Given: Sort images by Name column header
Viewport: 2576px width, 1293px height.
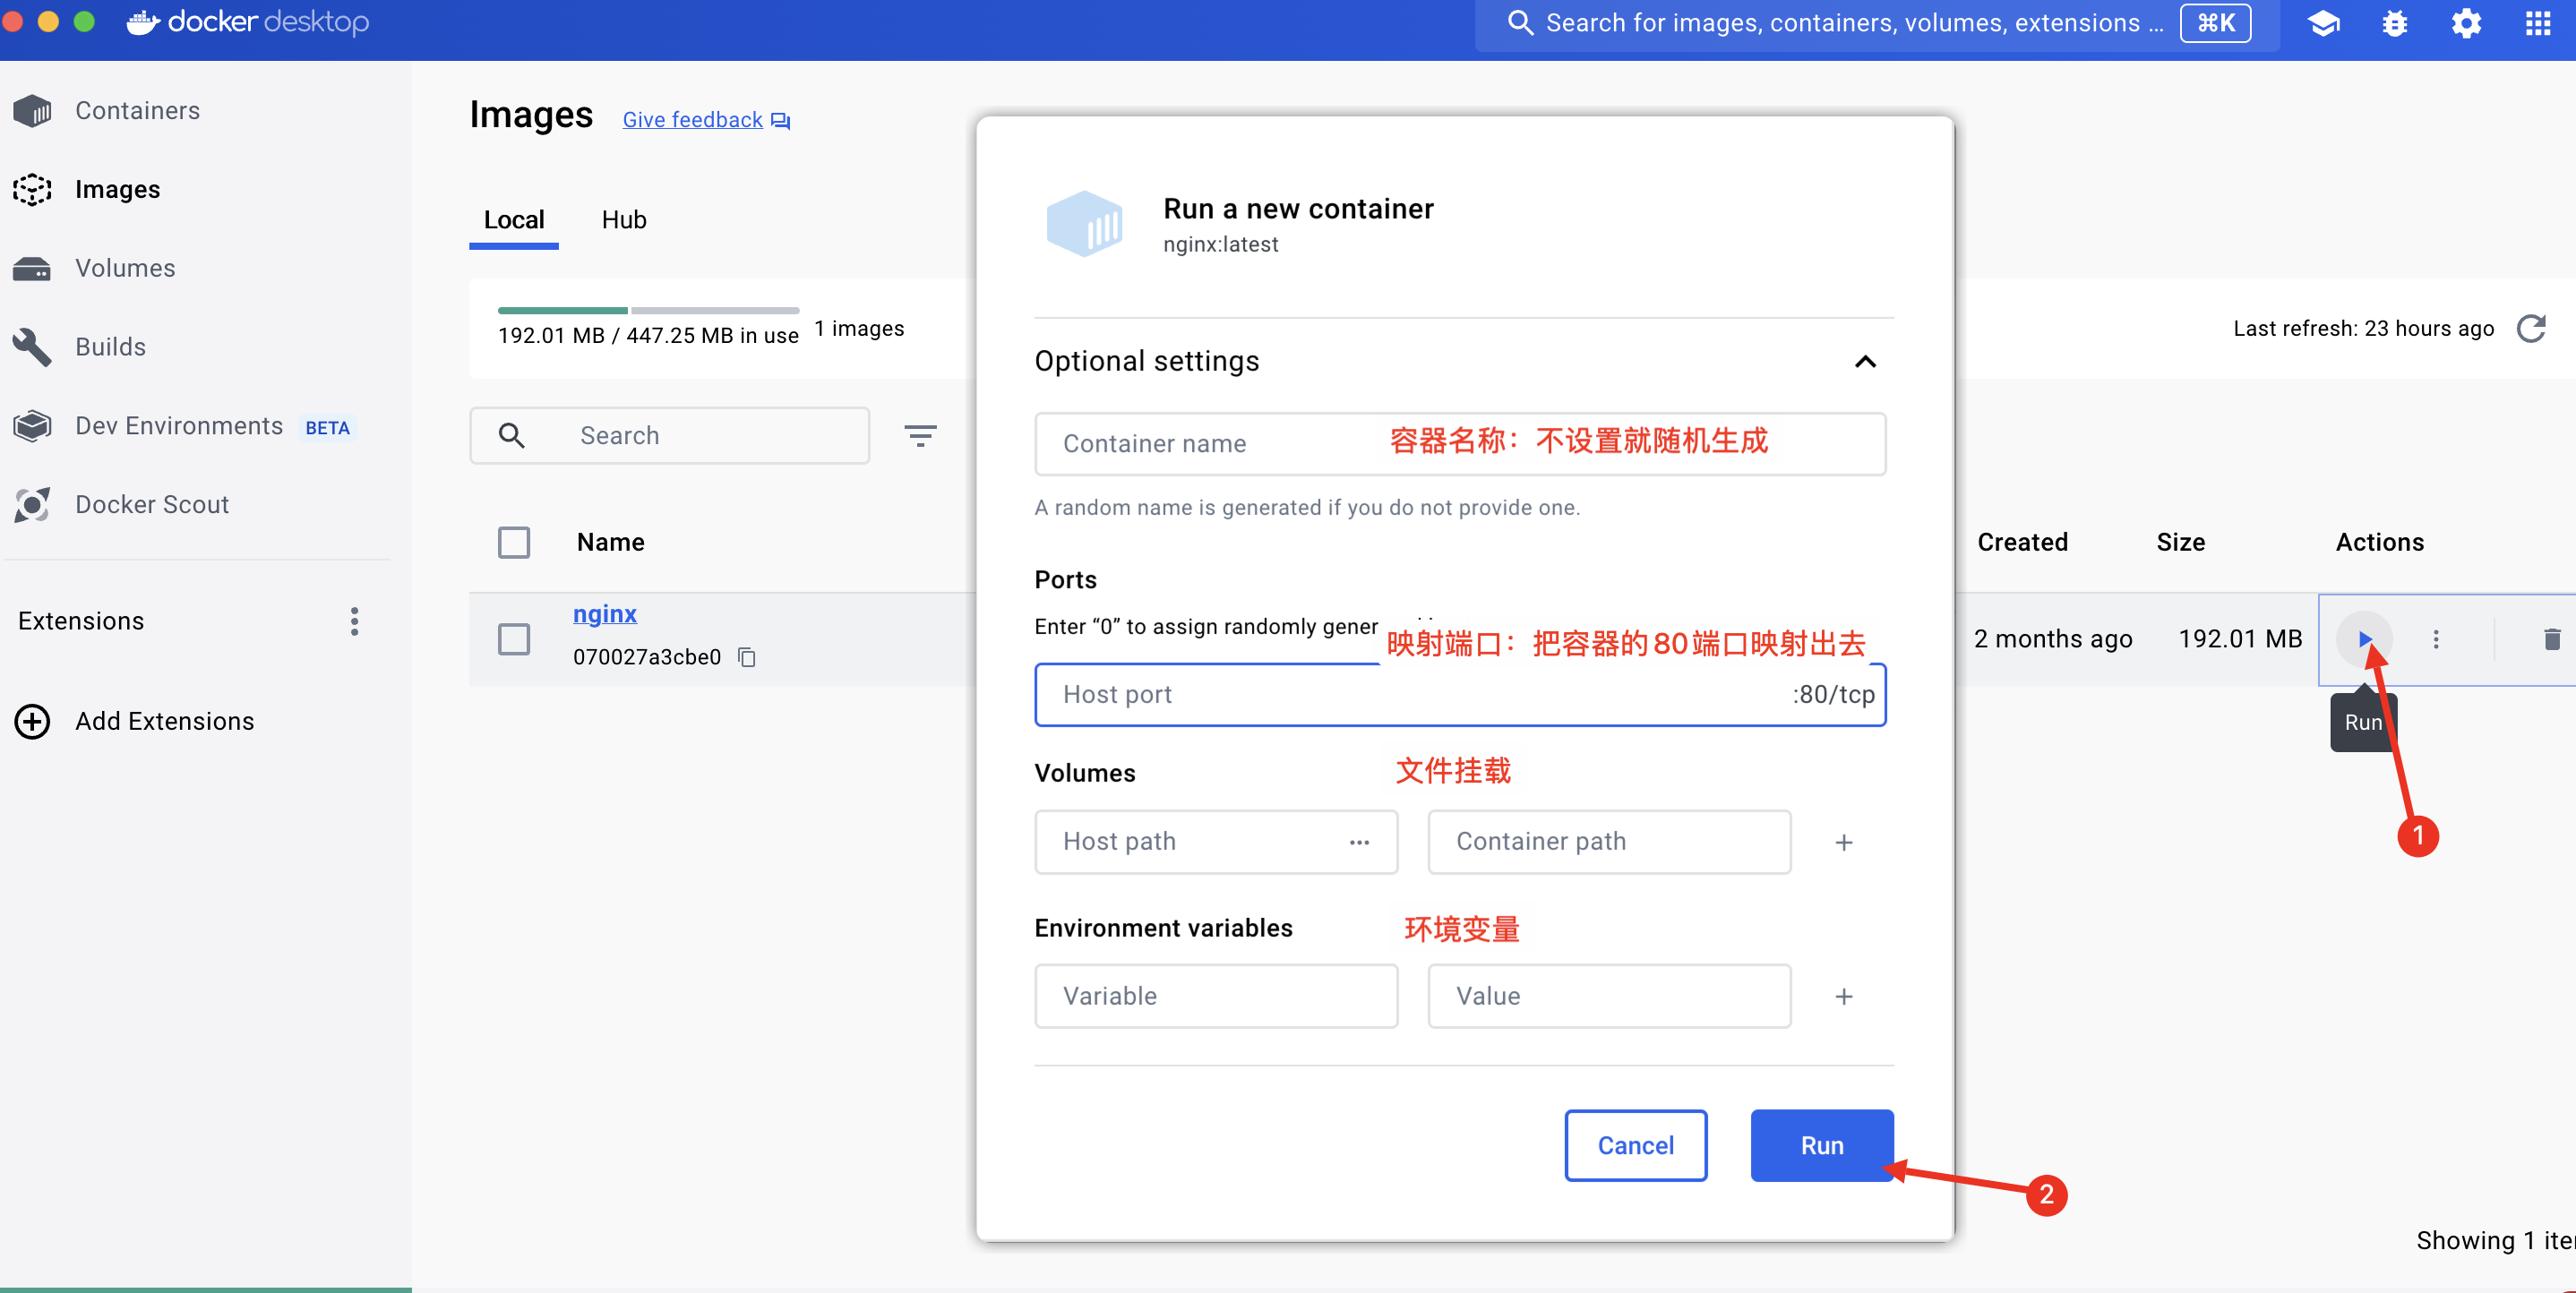Looking at the screenshot, I should point(610,542).
